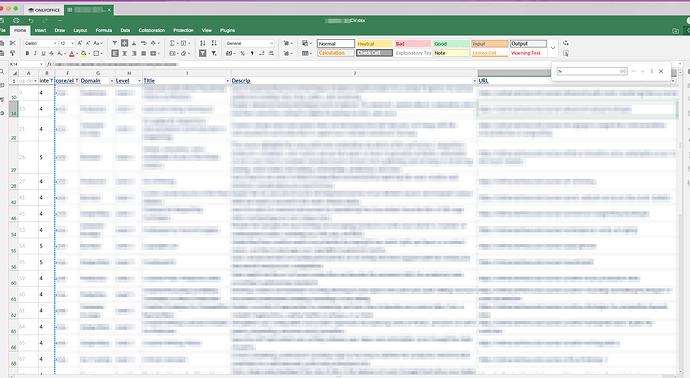Open the Calibri font name dropdown
The height and width of the screenshot is (378, 690).
coord(40,43)
